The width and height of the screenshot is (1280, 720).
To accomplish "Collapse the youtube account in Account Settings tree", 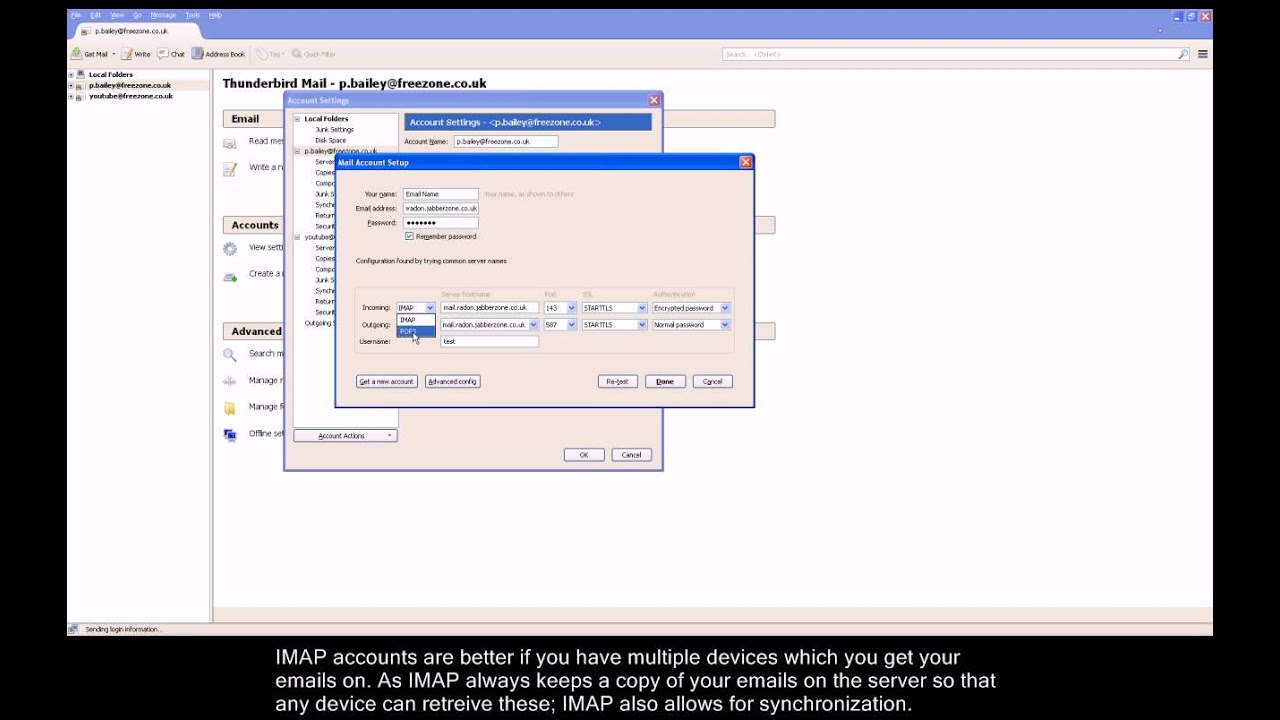I will point(297,238).
